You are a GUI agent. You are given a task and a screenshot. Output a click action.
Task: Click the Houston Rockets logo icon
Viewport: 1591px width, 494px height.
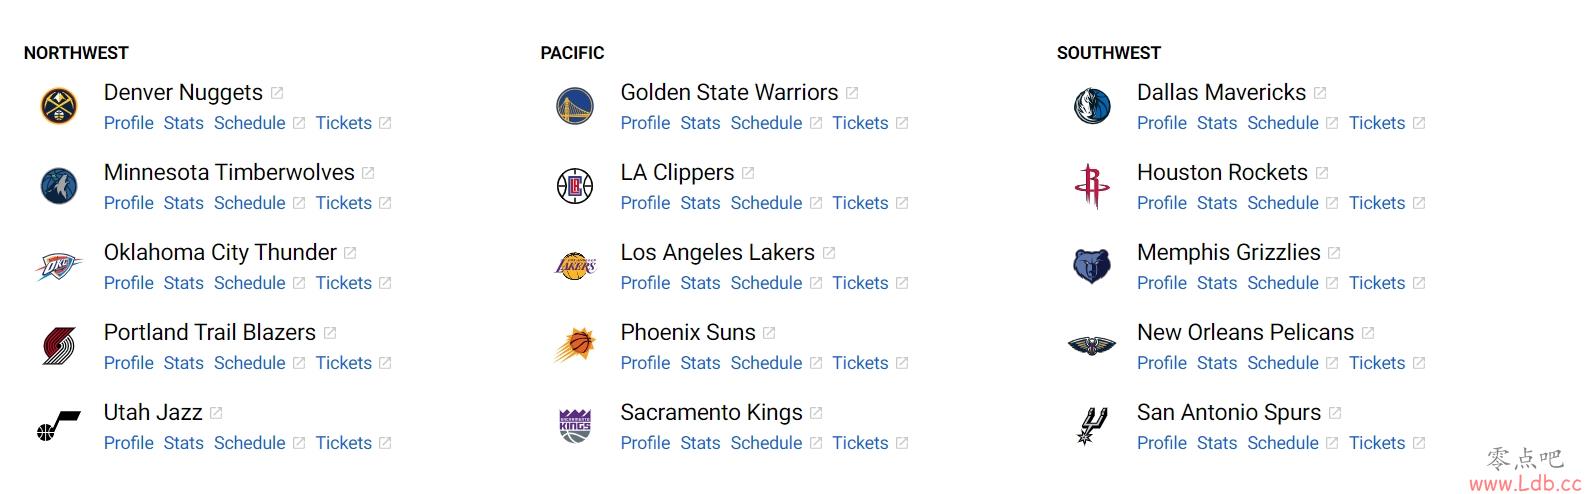point(1092,186)
